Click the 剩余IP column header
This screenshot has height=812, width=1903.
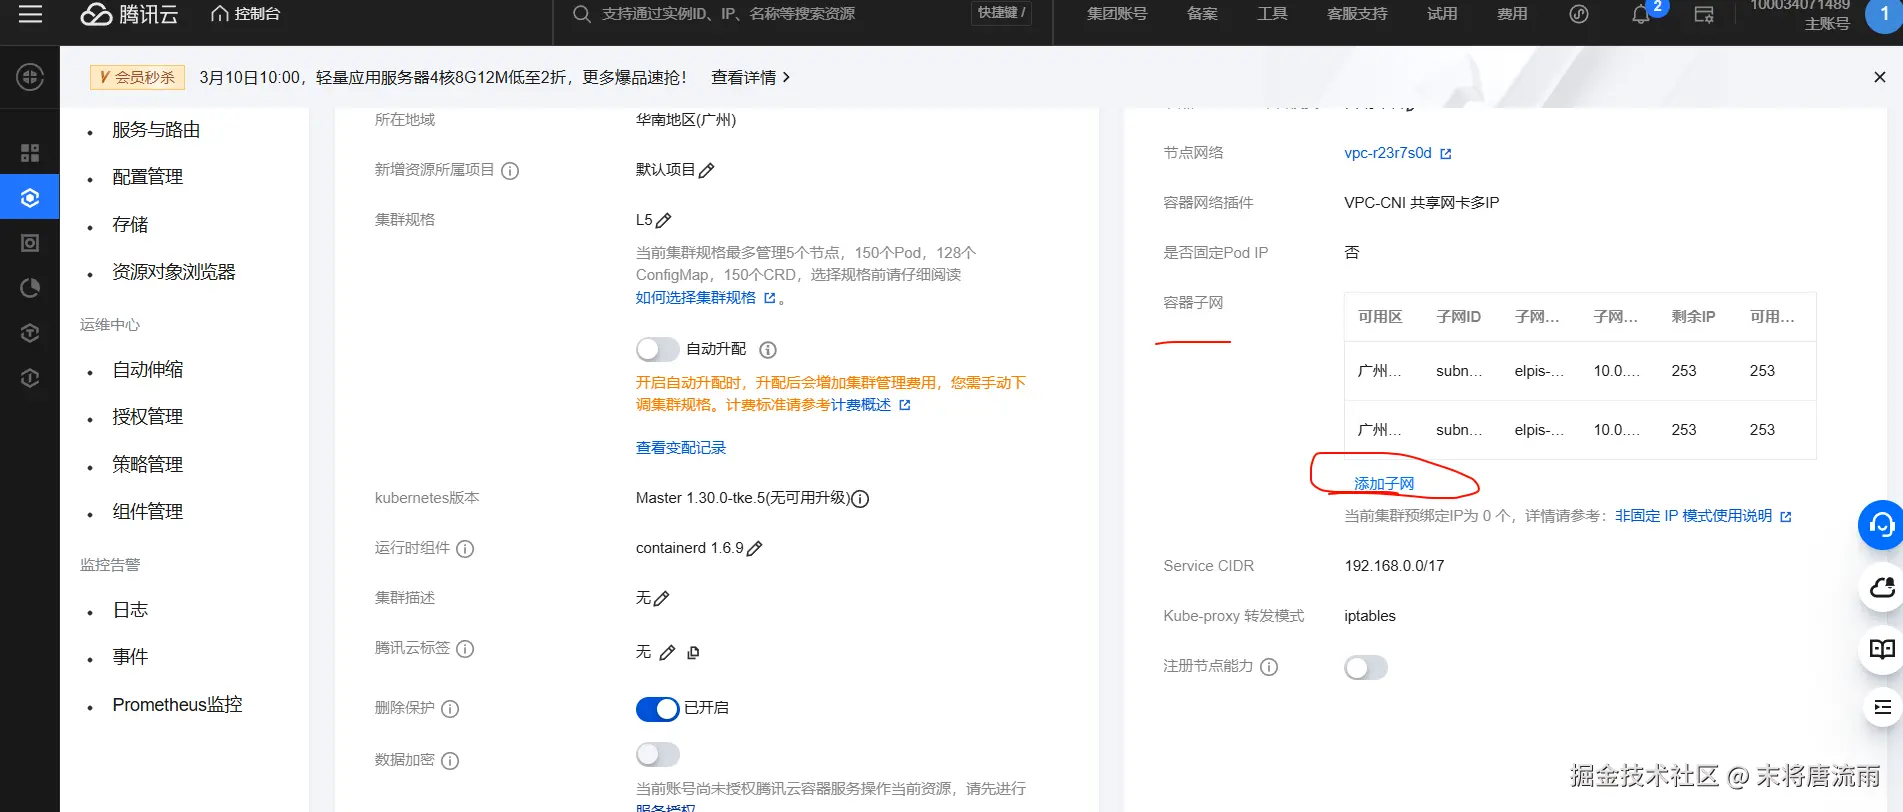(x=1693, y=316)
